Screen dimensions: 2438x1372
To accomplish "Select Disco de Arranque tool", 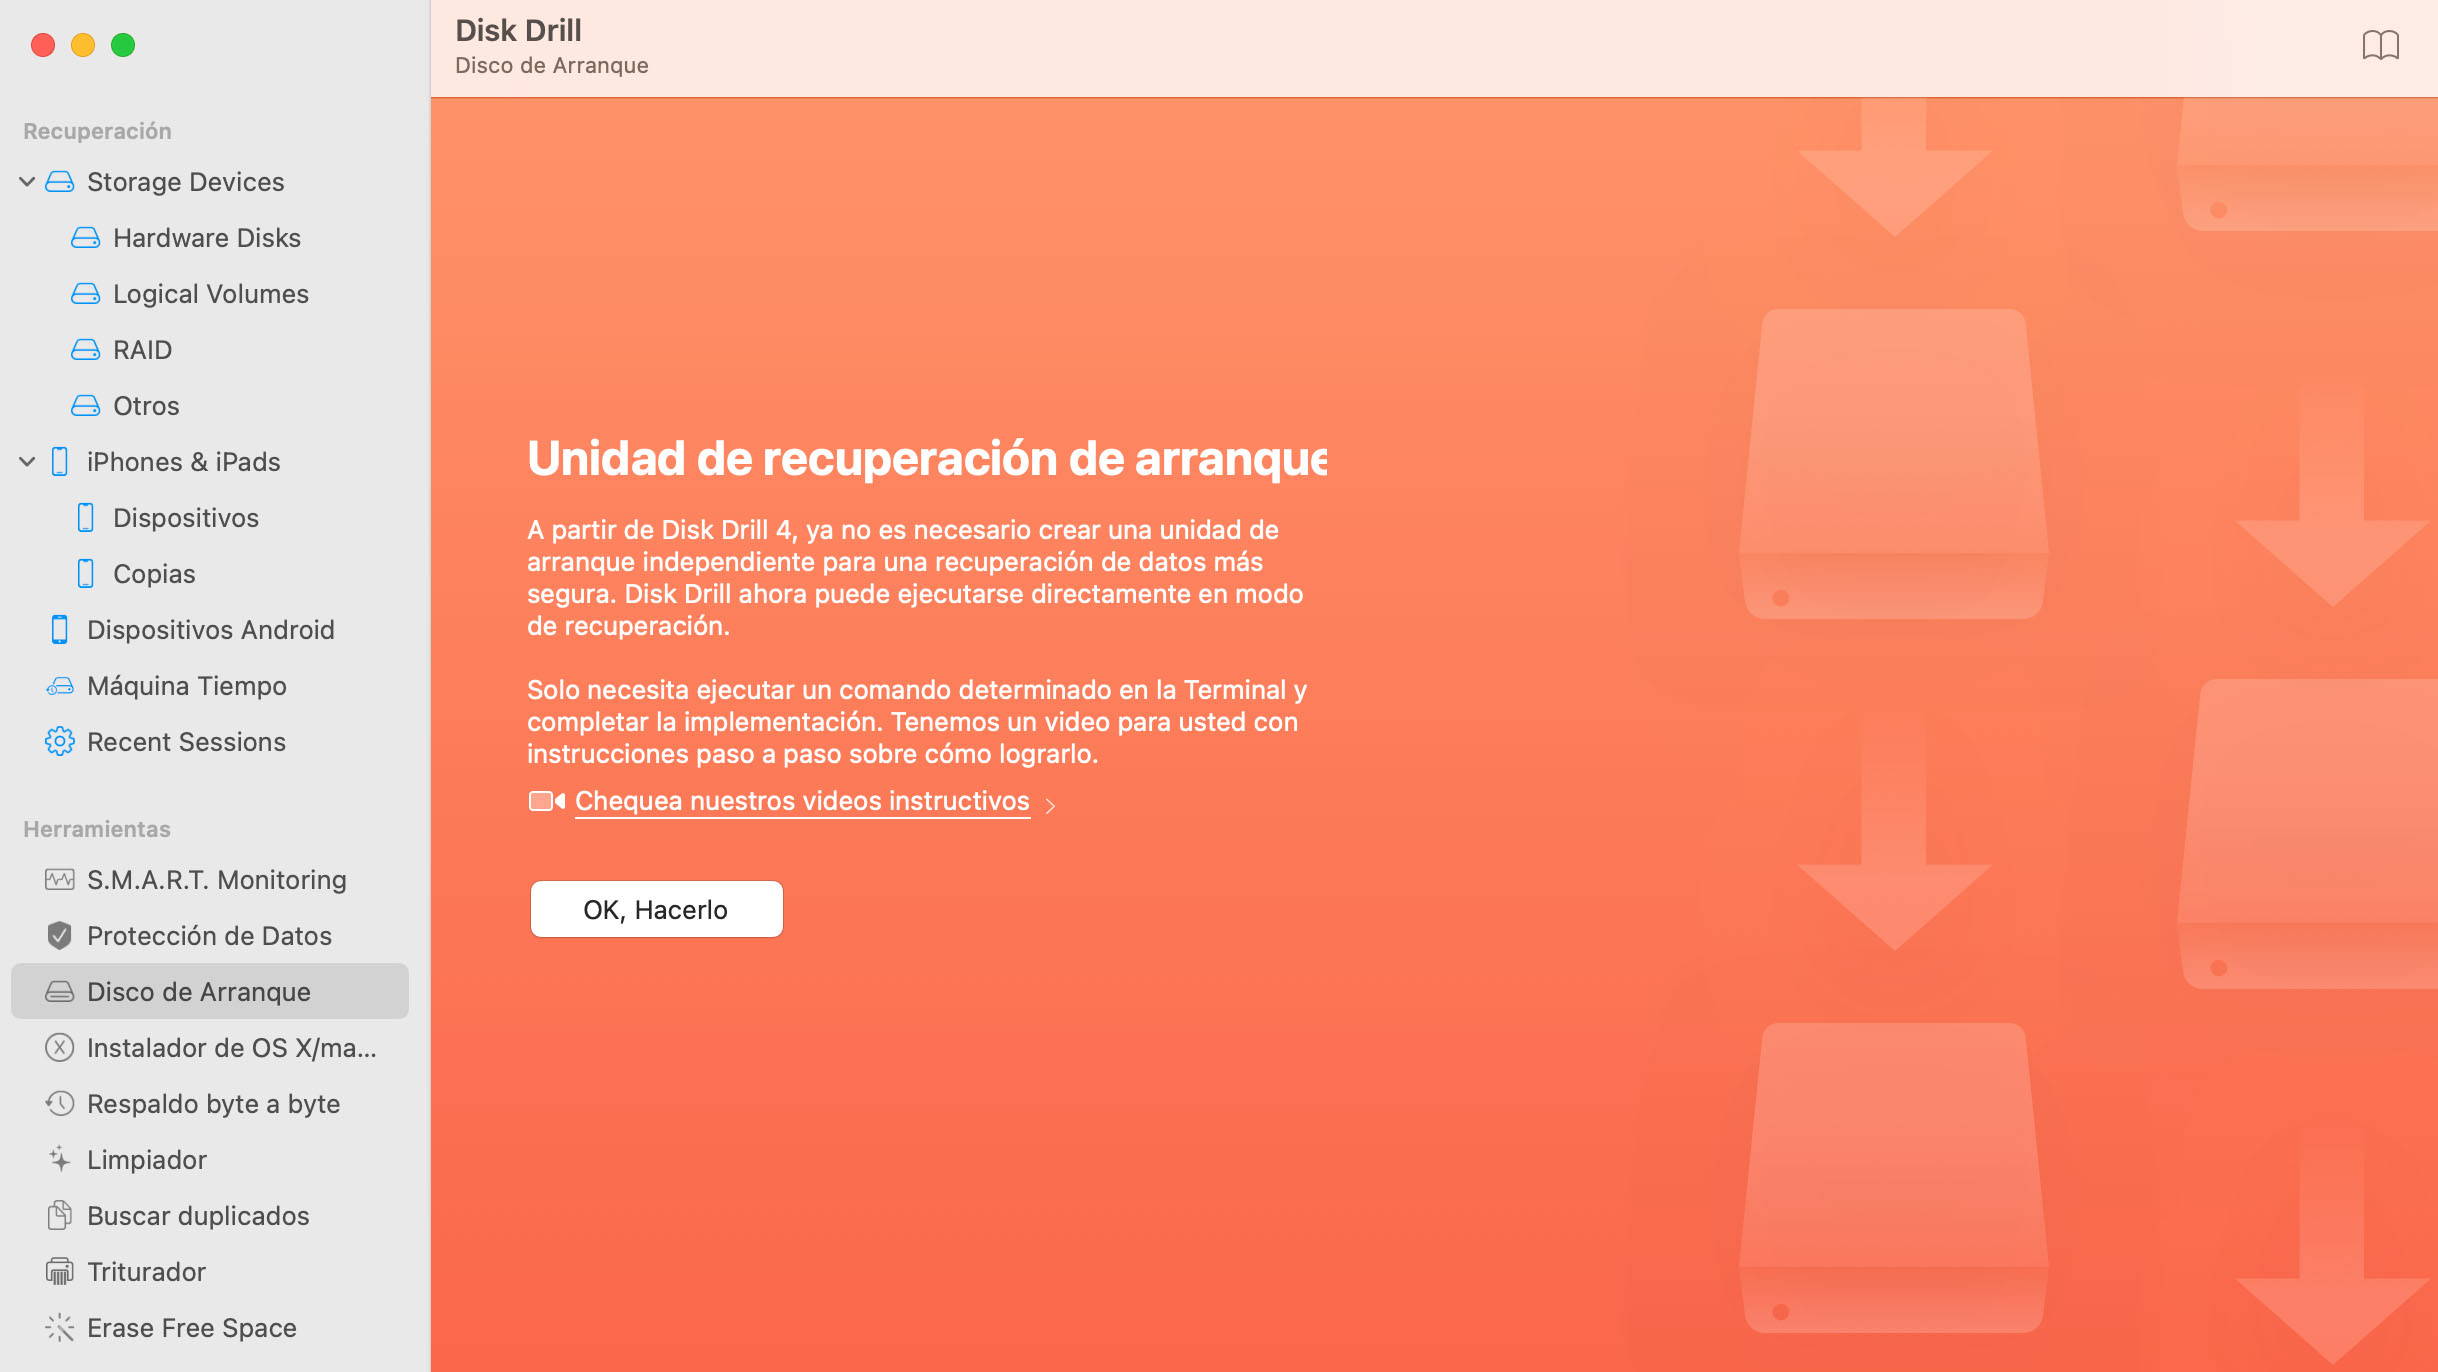I will (x=198, y=990).
